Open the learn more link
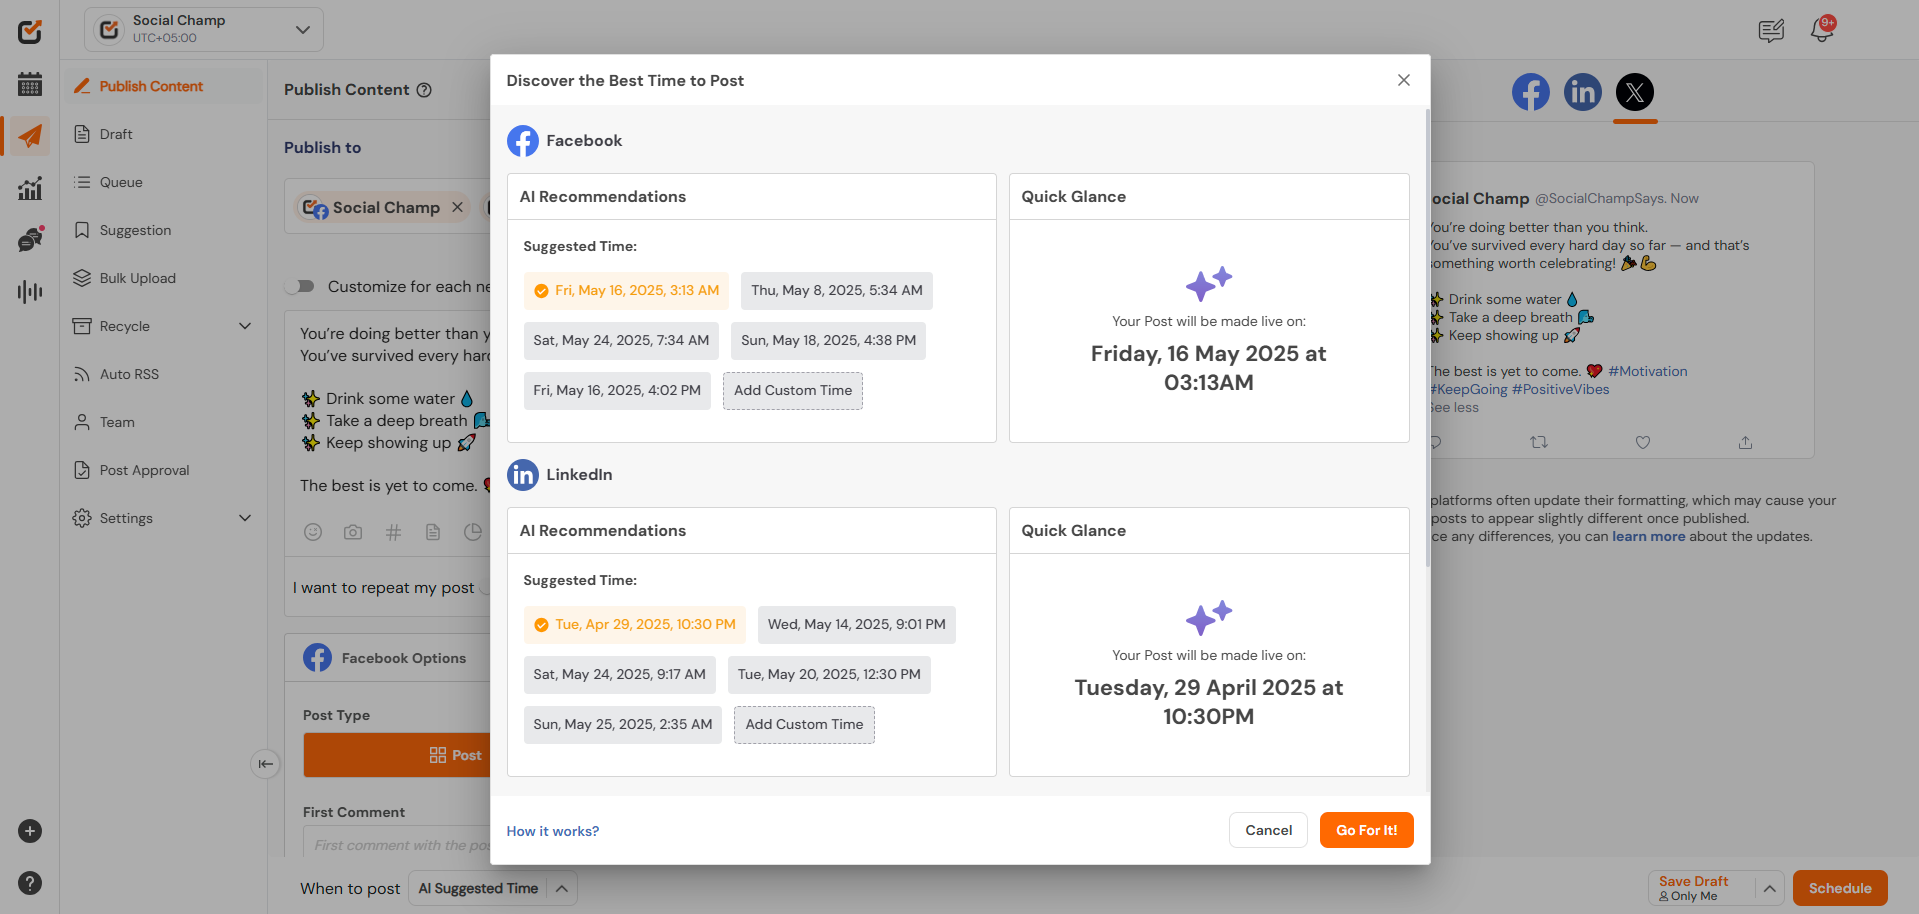This screenshot has width=1919, height=914. pos(1648,536)
